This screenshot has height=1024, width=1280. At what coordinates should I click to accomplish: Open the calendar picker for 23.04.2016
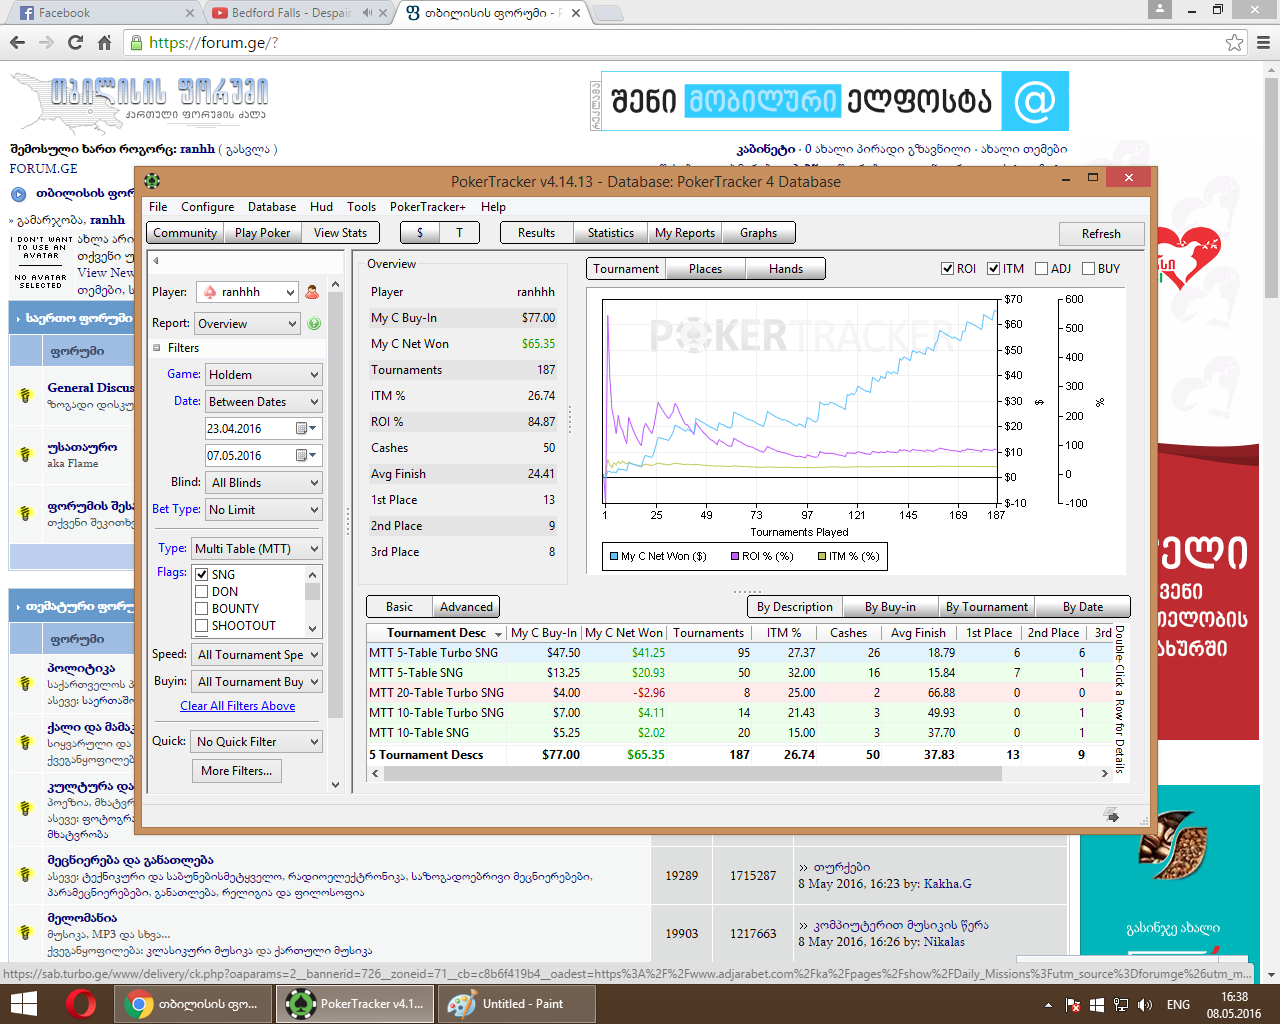[x=307, y=429]
